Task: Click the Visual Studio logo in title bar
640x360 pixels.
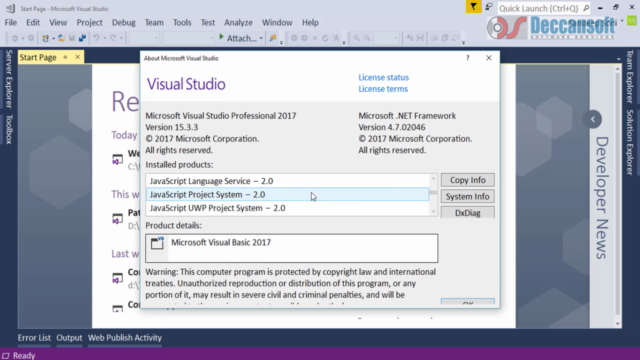Action: pyautogui.click(x=10, y=8)
